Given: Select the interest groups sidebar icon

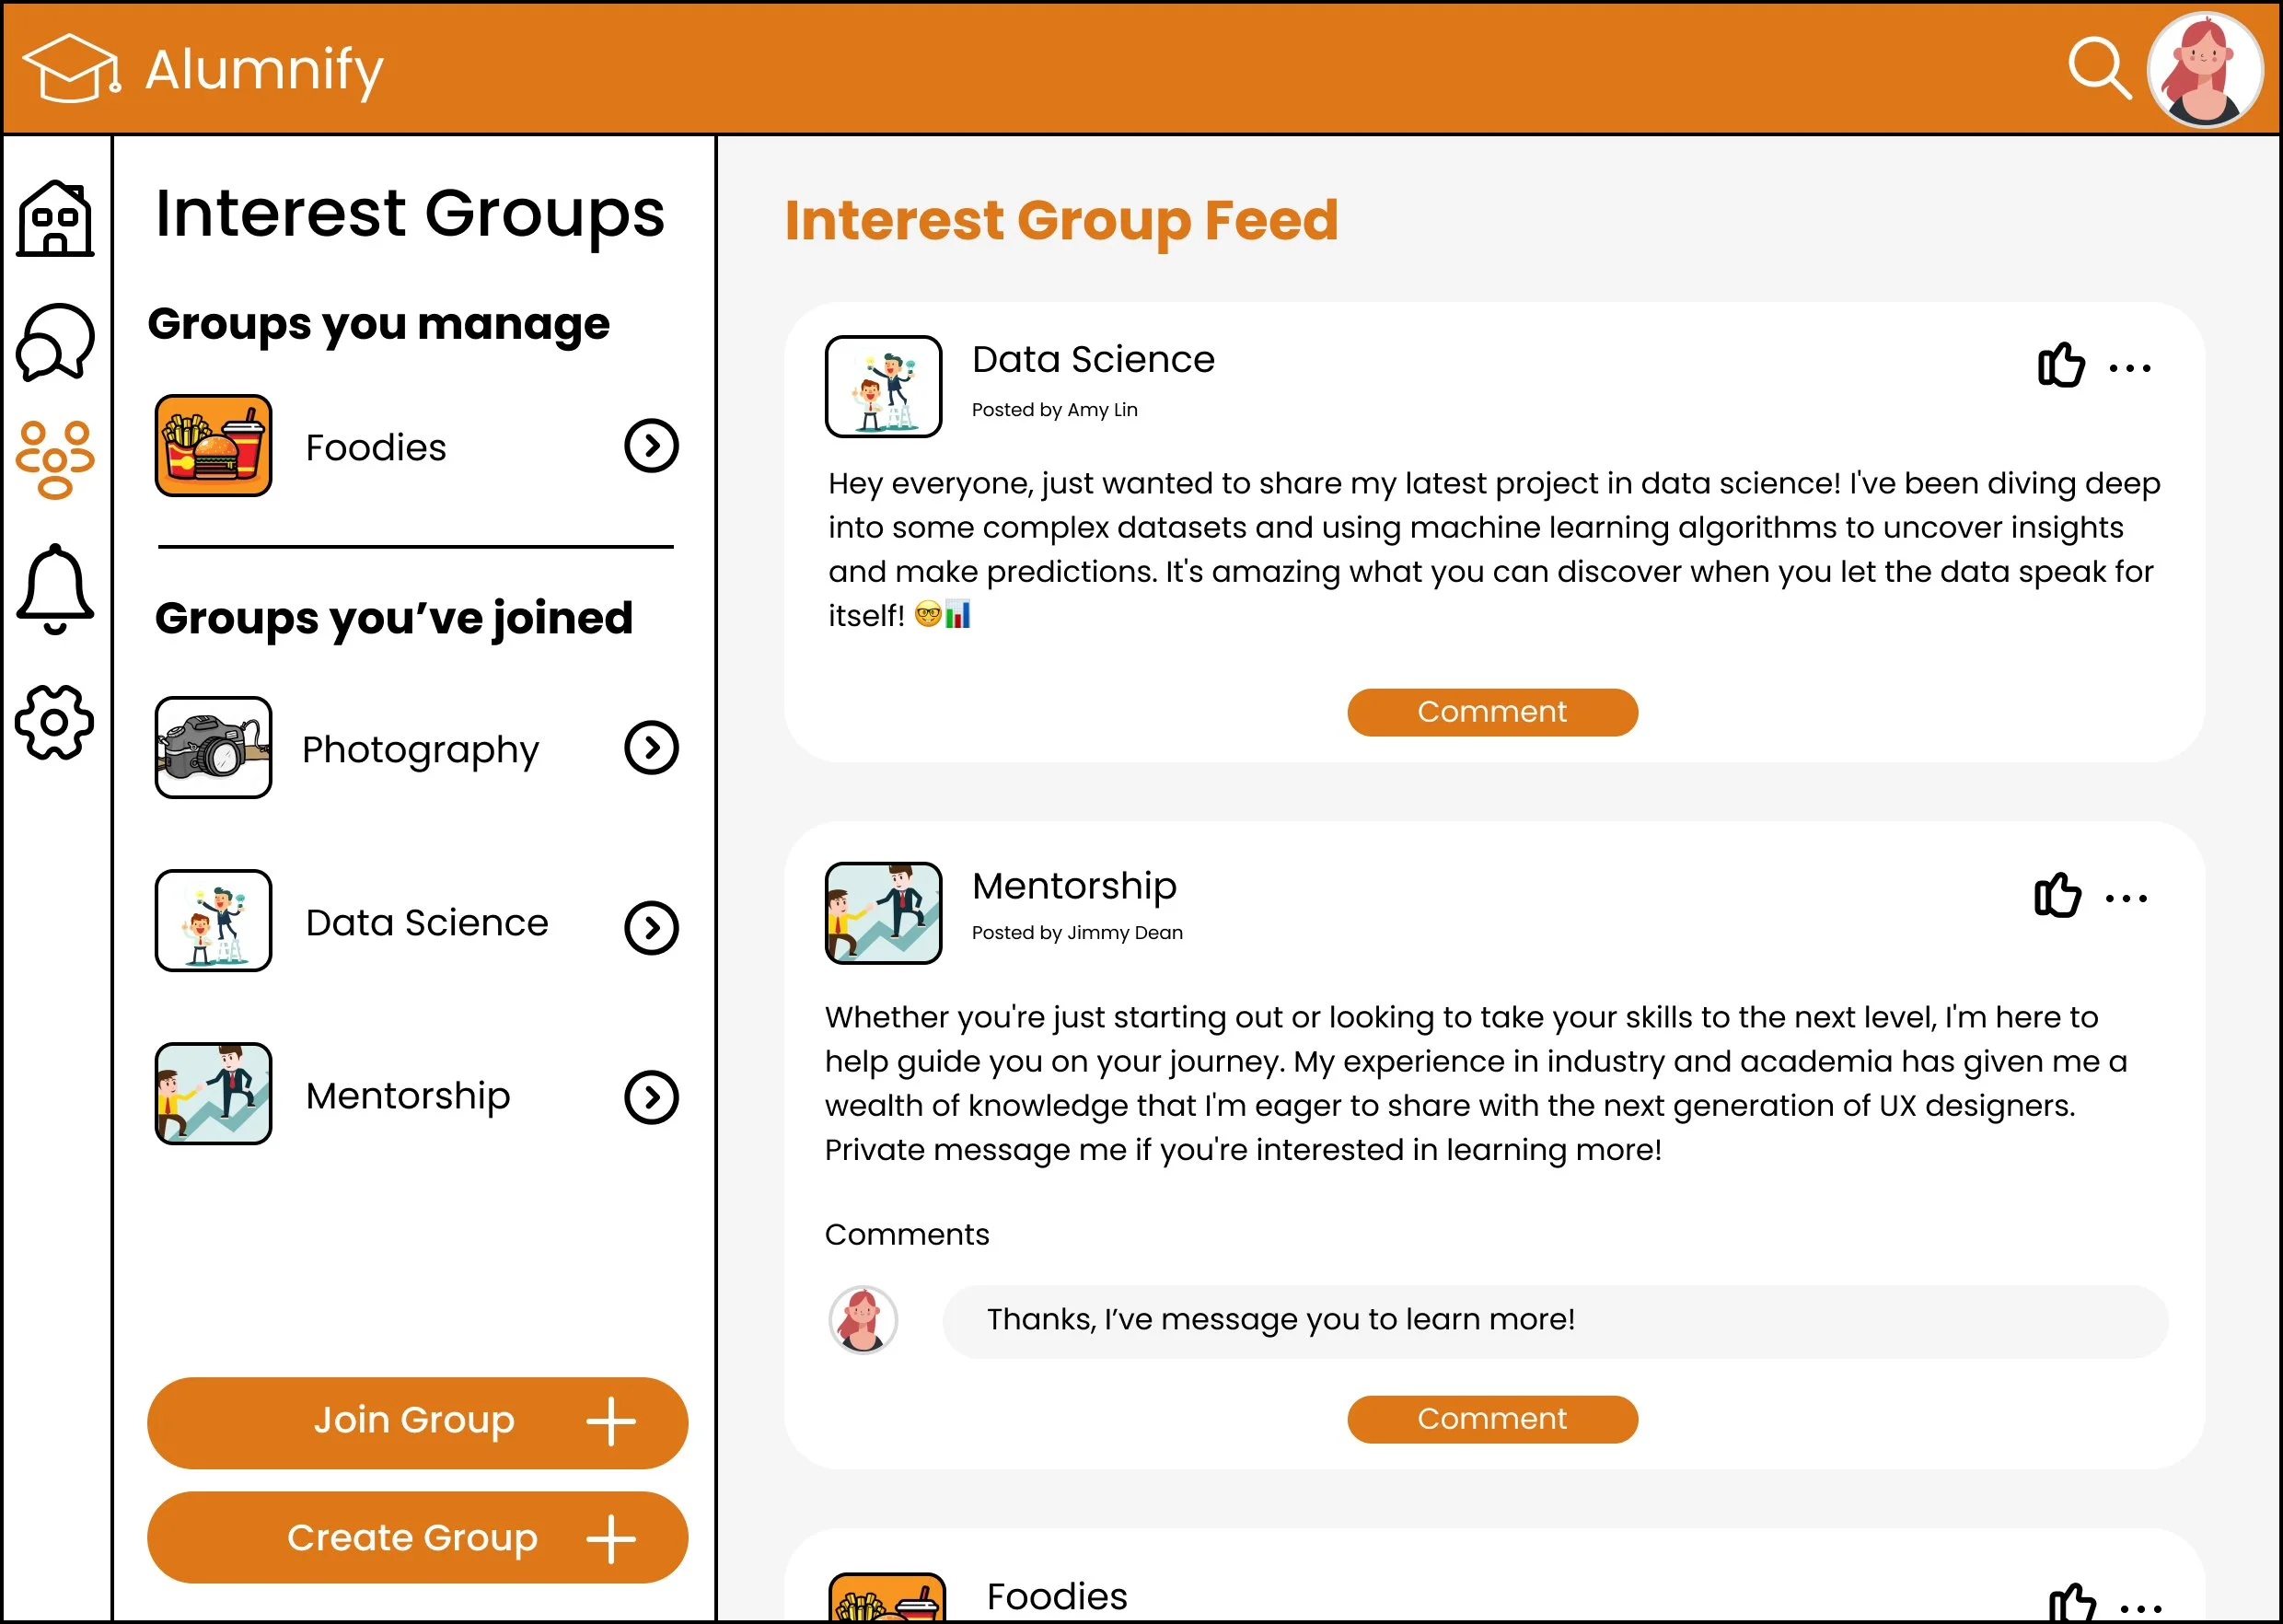Looking at the screenshot, I should 55,460.
